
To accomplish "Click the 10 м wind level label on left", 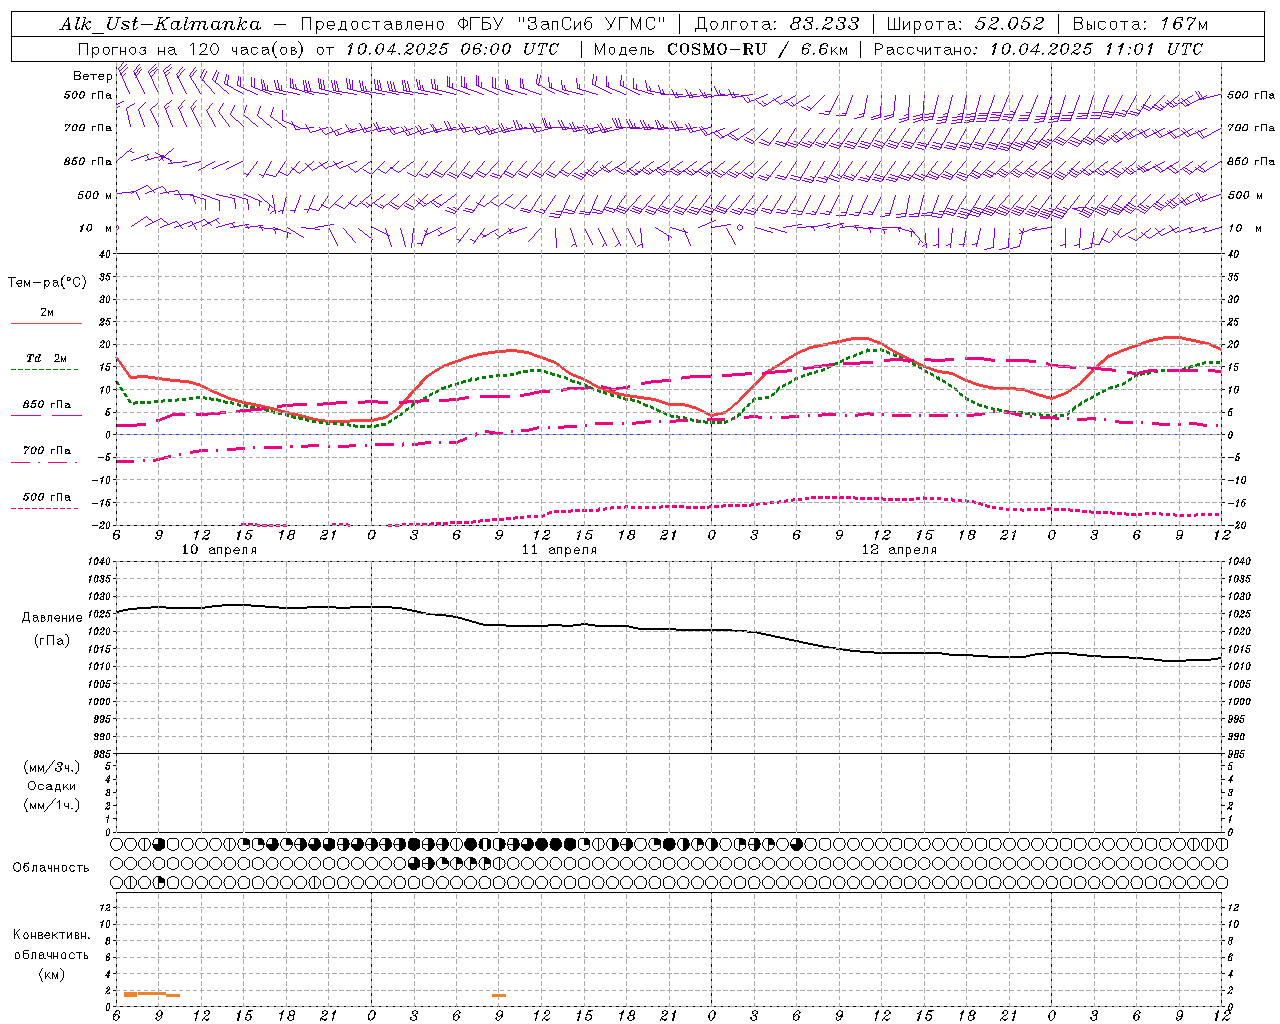I will (95, 228).
